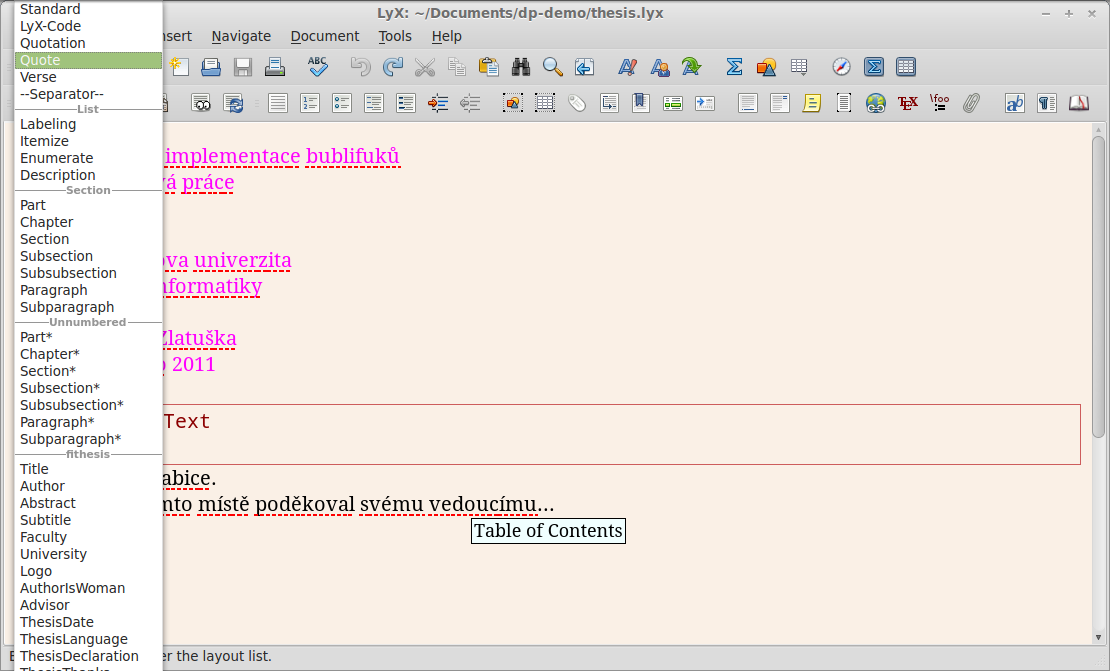This screenshot has width=1110, height=671.
Task: Click the Navigate back icon
Action: pos(585,67)
